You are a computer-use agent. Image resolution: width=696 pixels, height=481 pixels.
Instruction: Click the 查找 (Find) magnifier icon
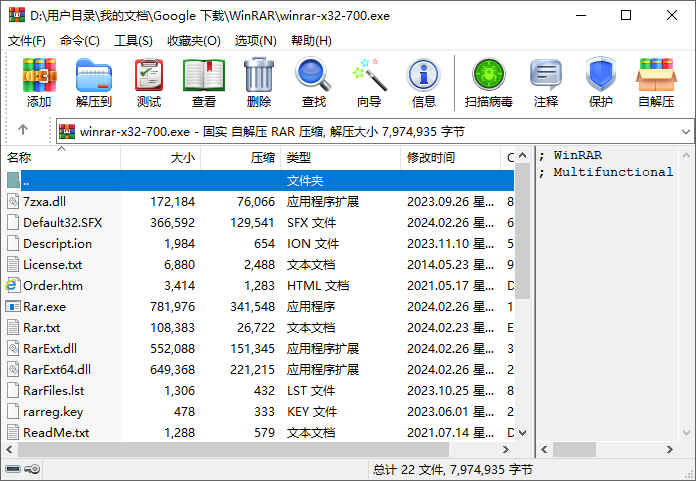(x=313, y=75)
